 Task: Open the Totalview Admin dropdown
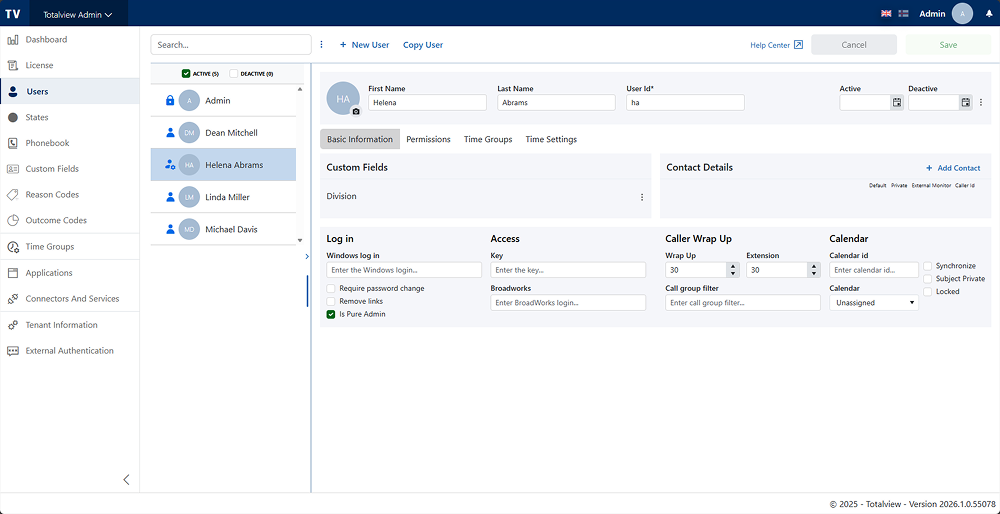78,14
